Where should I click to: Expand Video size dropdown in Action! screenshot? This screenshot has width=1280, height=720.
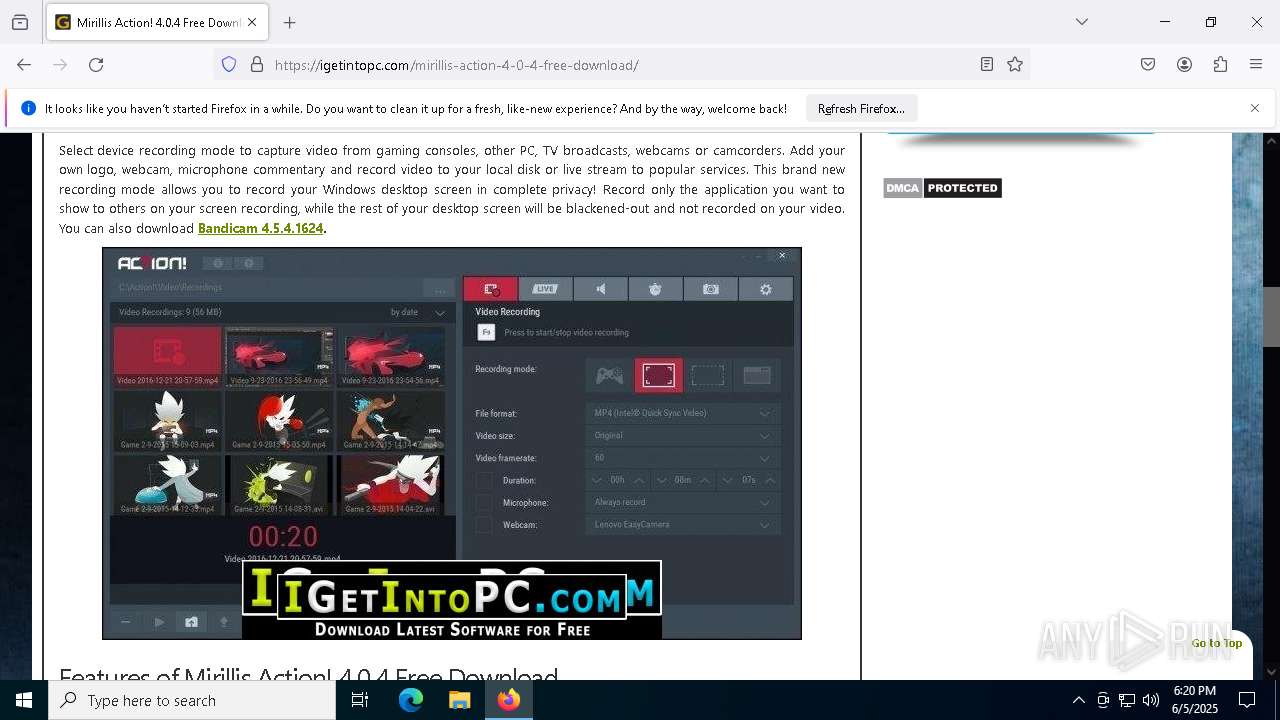[683, 435]
